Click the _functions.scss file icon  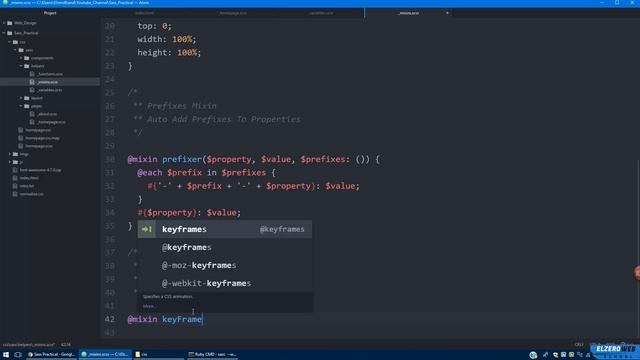pyautogui.click(x=32, y=74)
